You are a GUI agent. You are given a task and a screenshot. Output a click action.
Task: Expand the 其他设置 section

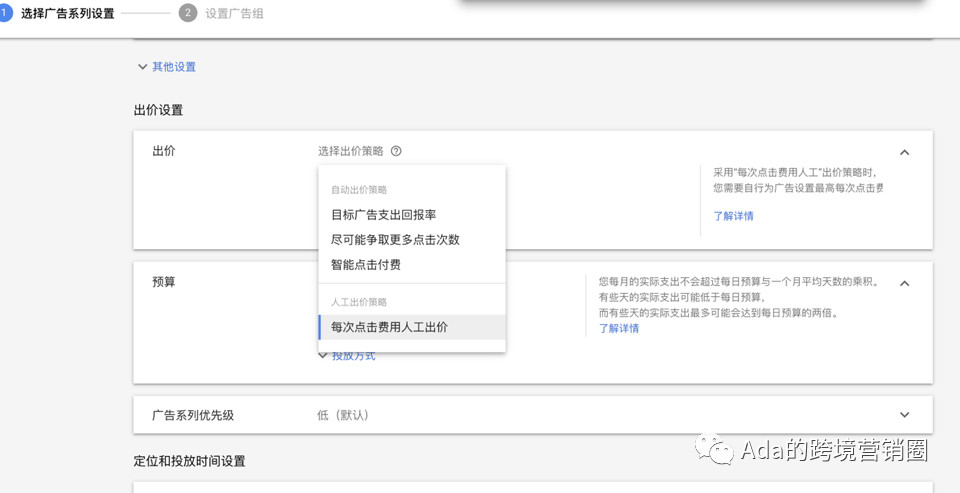(167, 67)
